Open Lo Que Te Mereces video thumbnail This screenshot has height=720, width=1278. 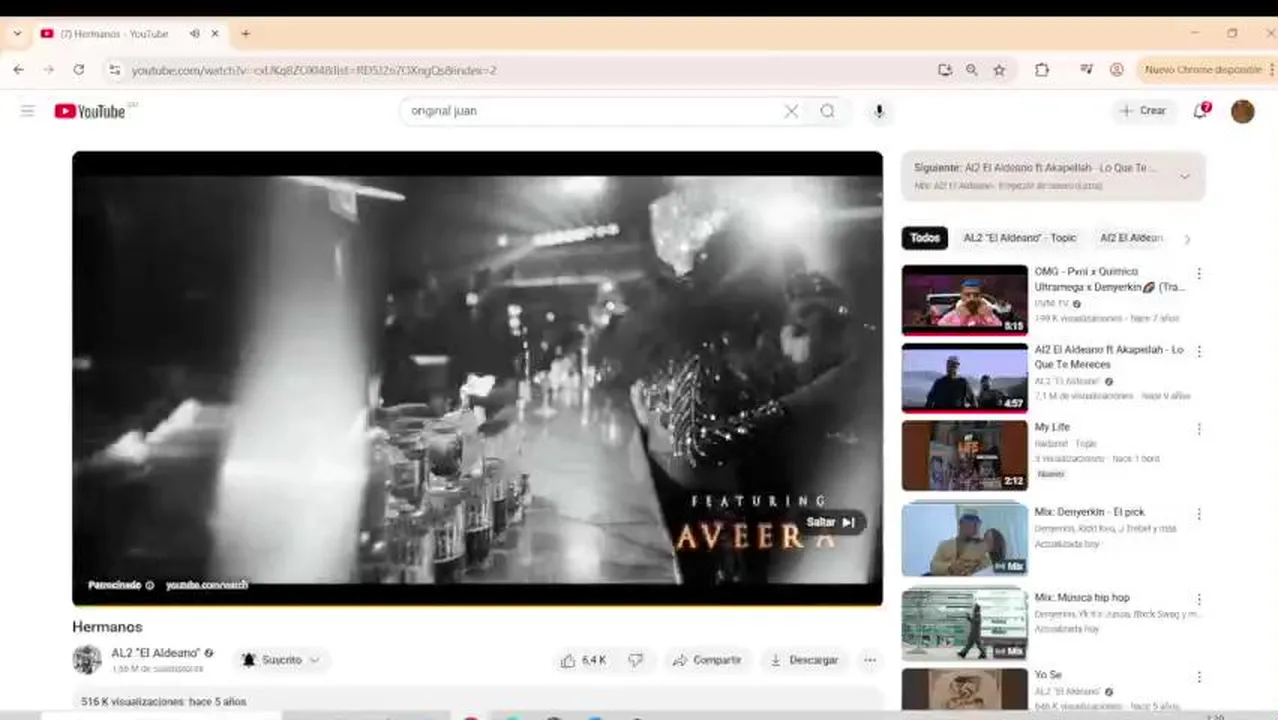coord(965,378)
